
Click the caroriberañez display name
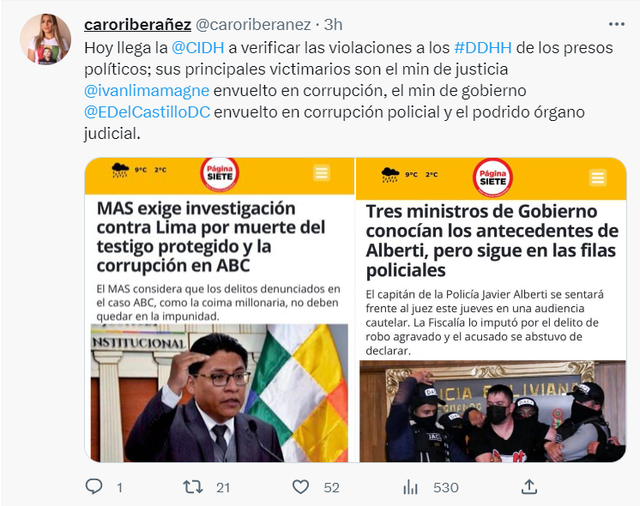click(x=138, y=25)
